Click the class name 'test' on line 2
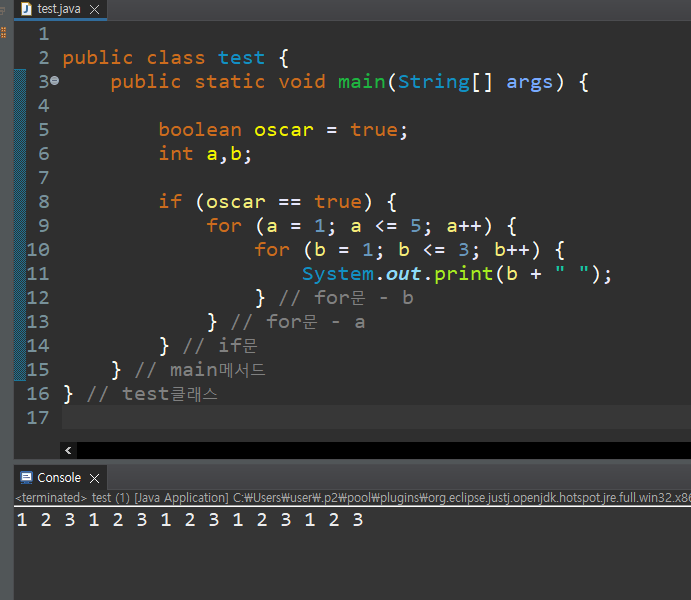The height and width of the screenshot is (600, 691). (x=241, y=58)
